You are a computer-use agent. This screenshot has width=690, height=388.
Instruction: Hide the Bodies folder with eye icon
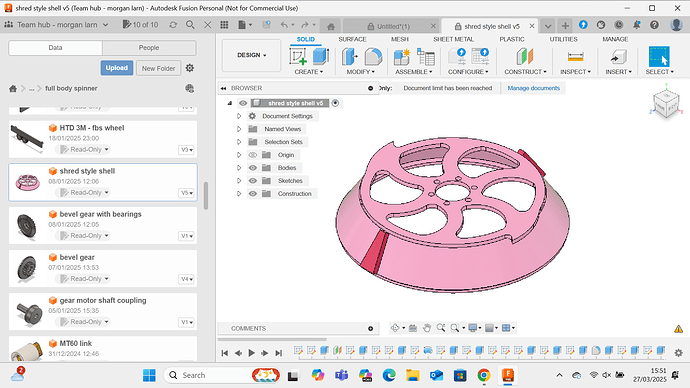click(253, 168)
